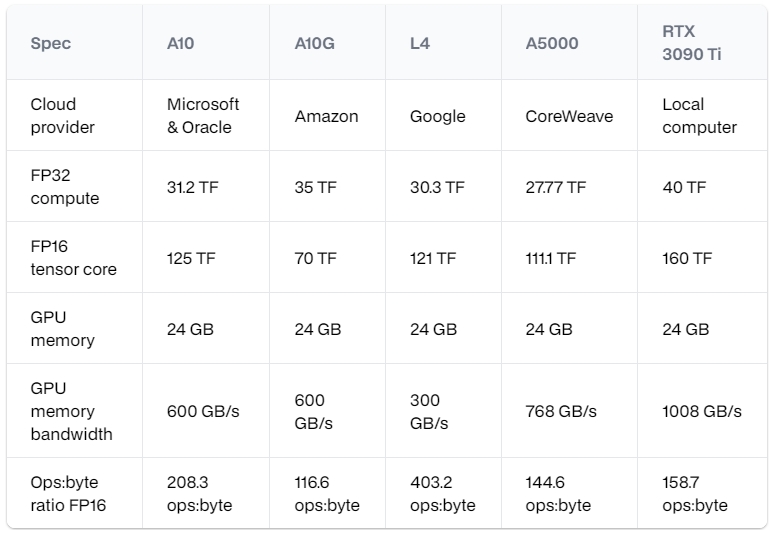778x537 pixels.
Task: Click the 1008 GB/s bandwidth value
Action: pyautogui.click(x=702, y=411)
